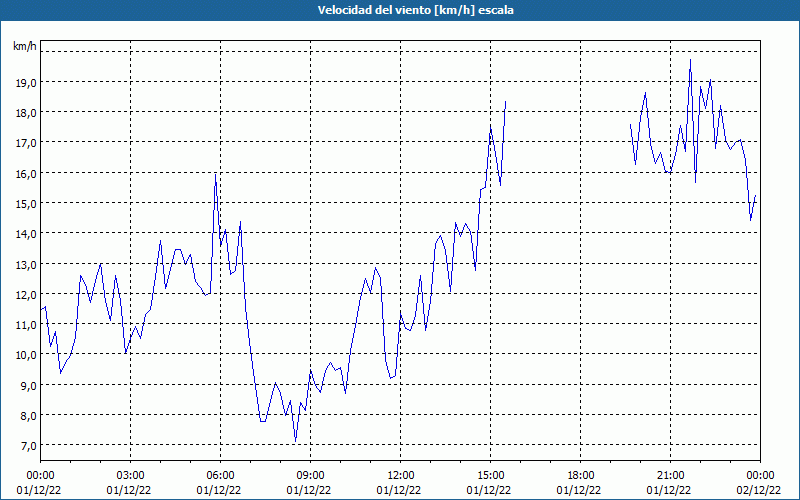Click the chart title 'Velocidad del viento [km/h] escala'
Image resolution: width=800 pixels, height=500 pixels.
coord(415,10)
